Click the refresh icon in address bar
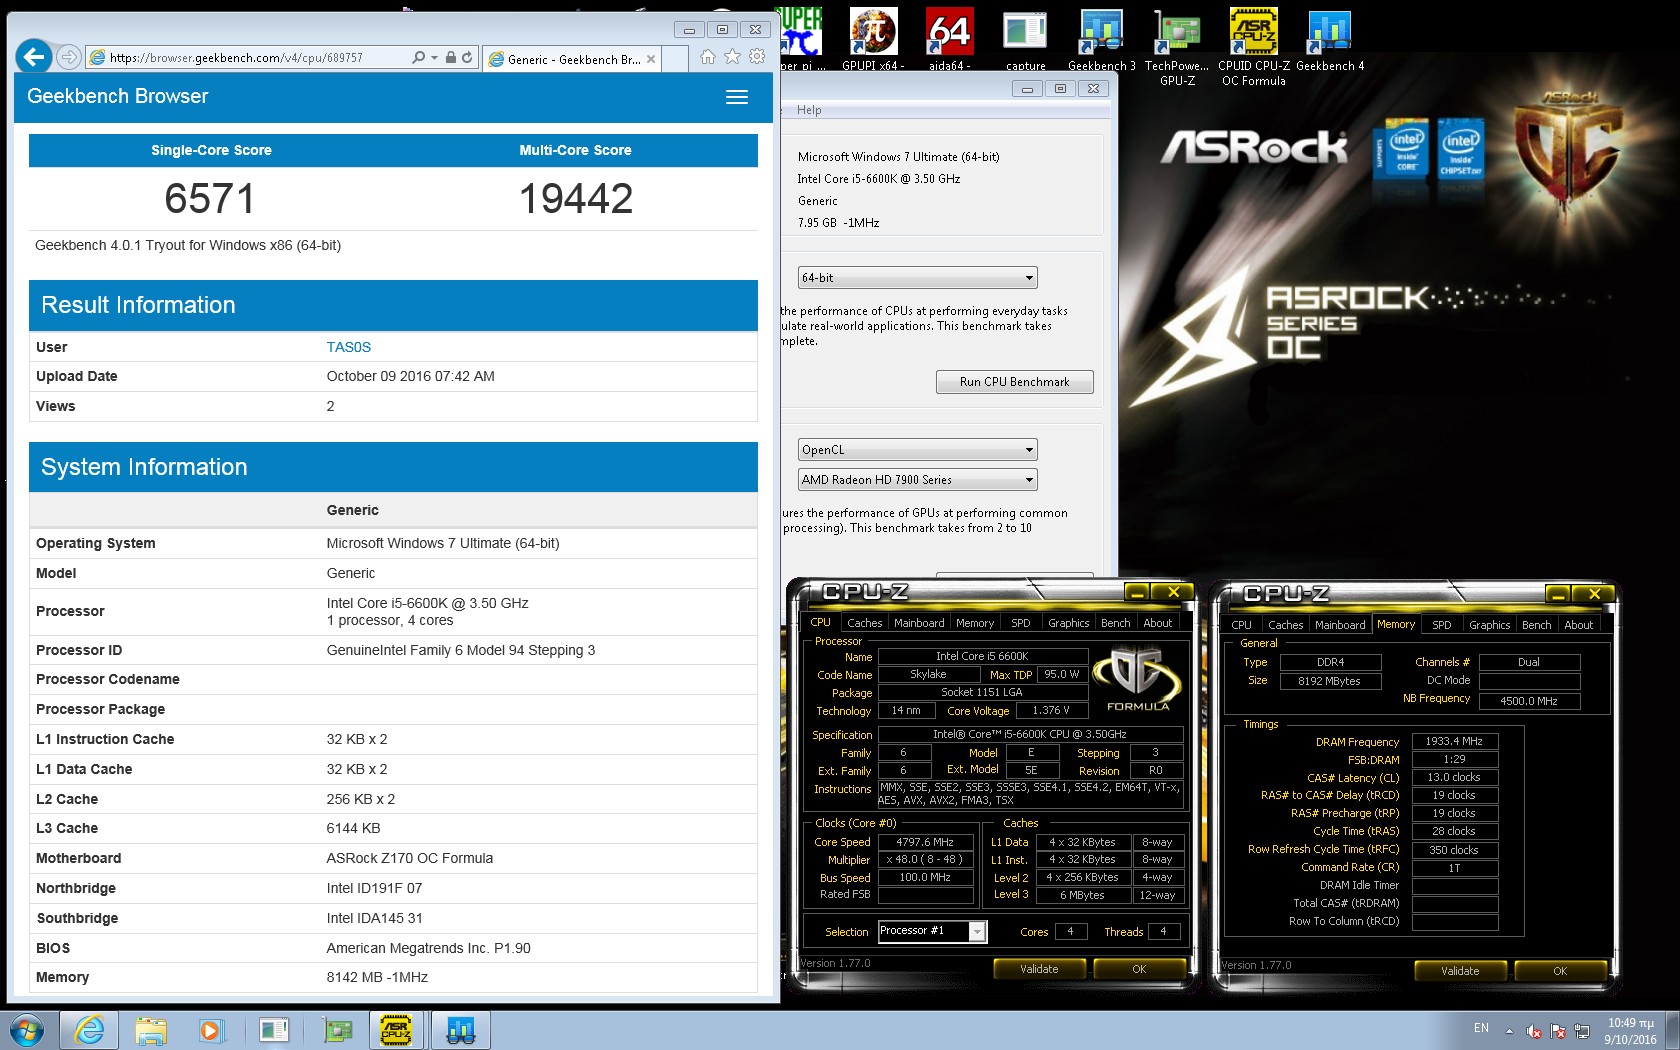1680x1050 pixels. pos(467,58)
